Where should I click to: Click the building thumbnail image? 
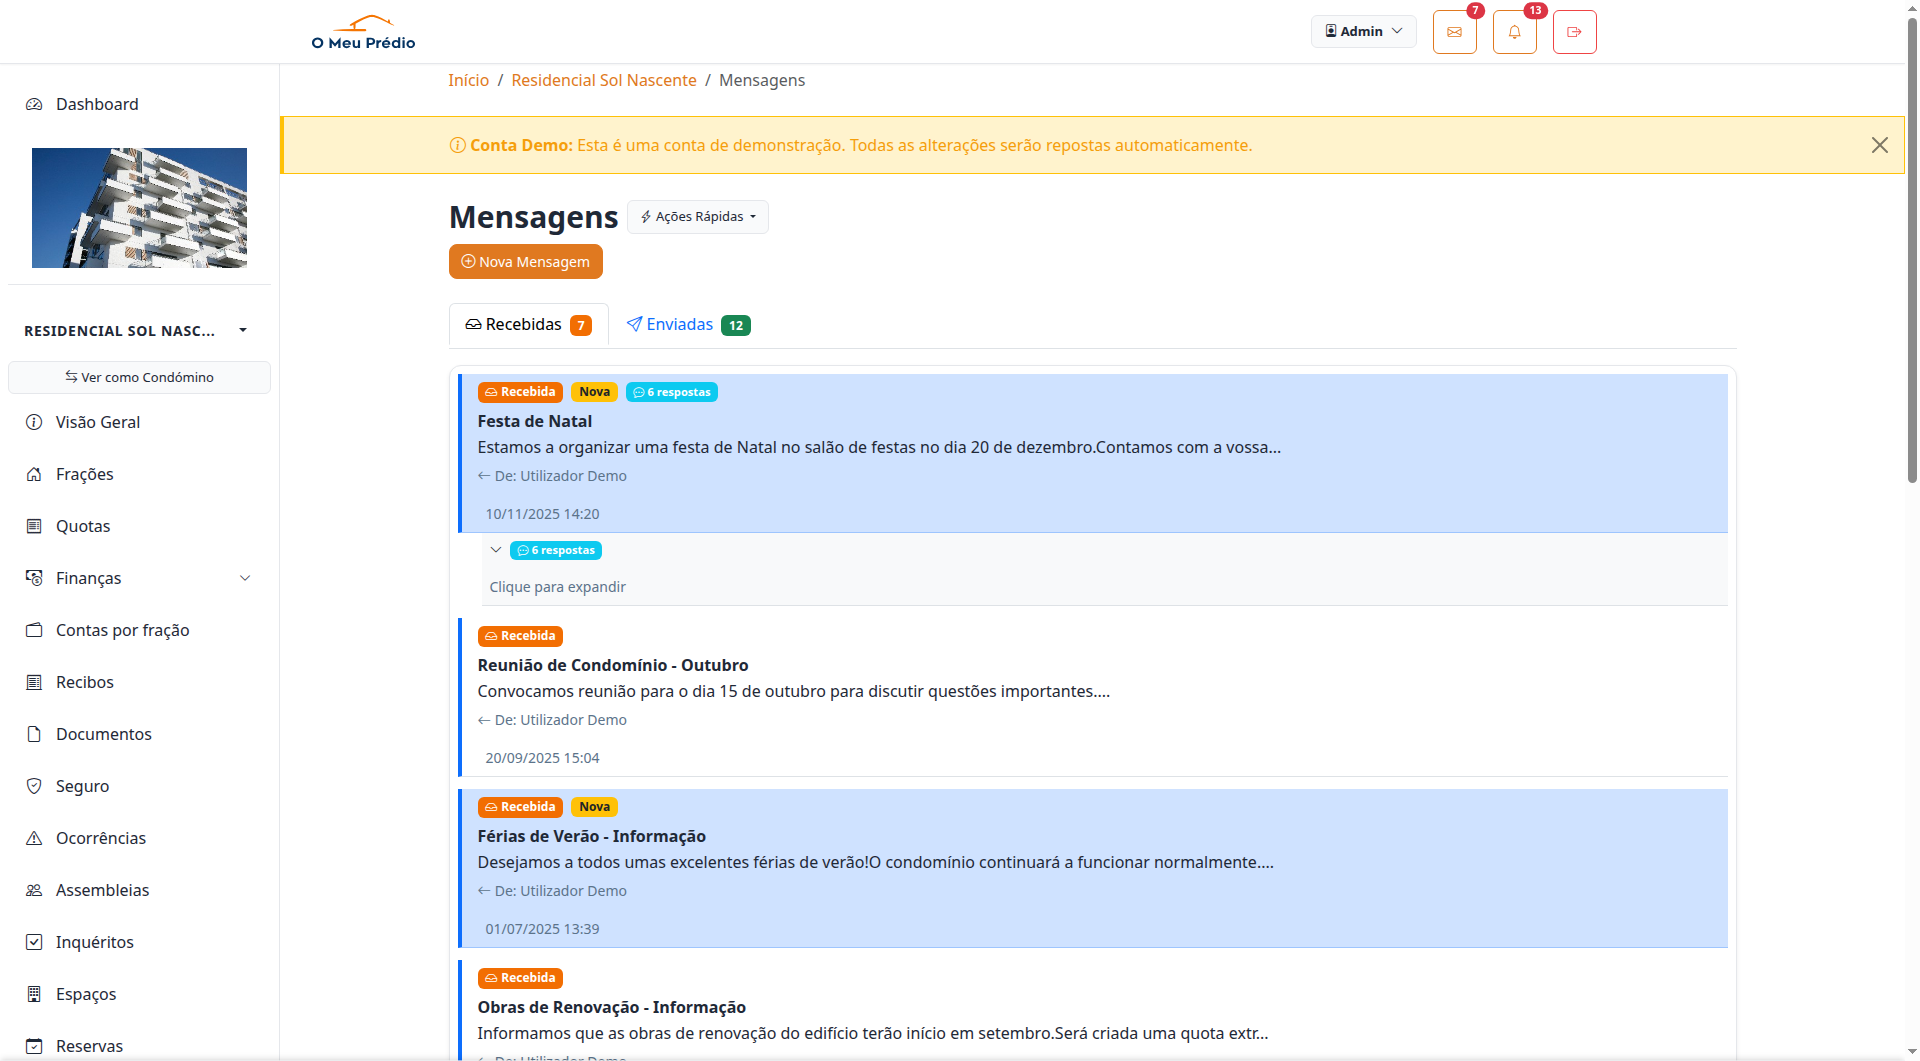coord(139,208)
